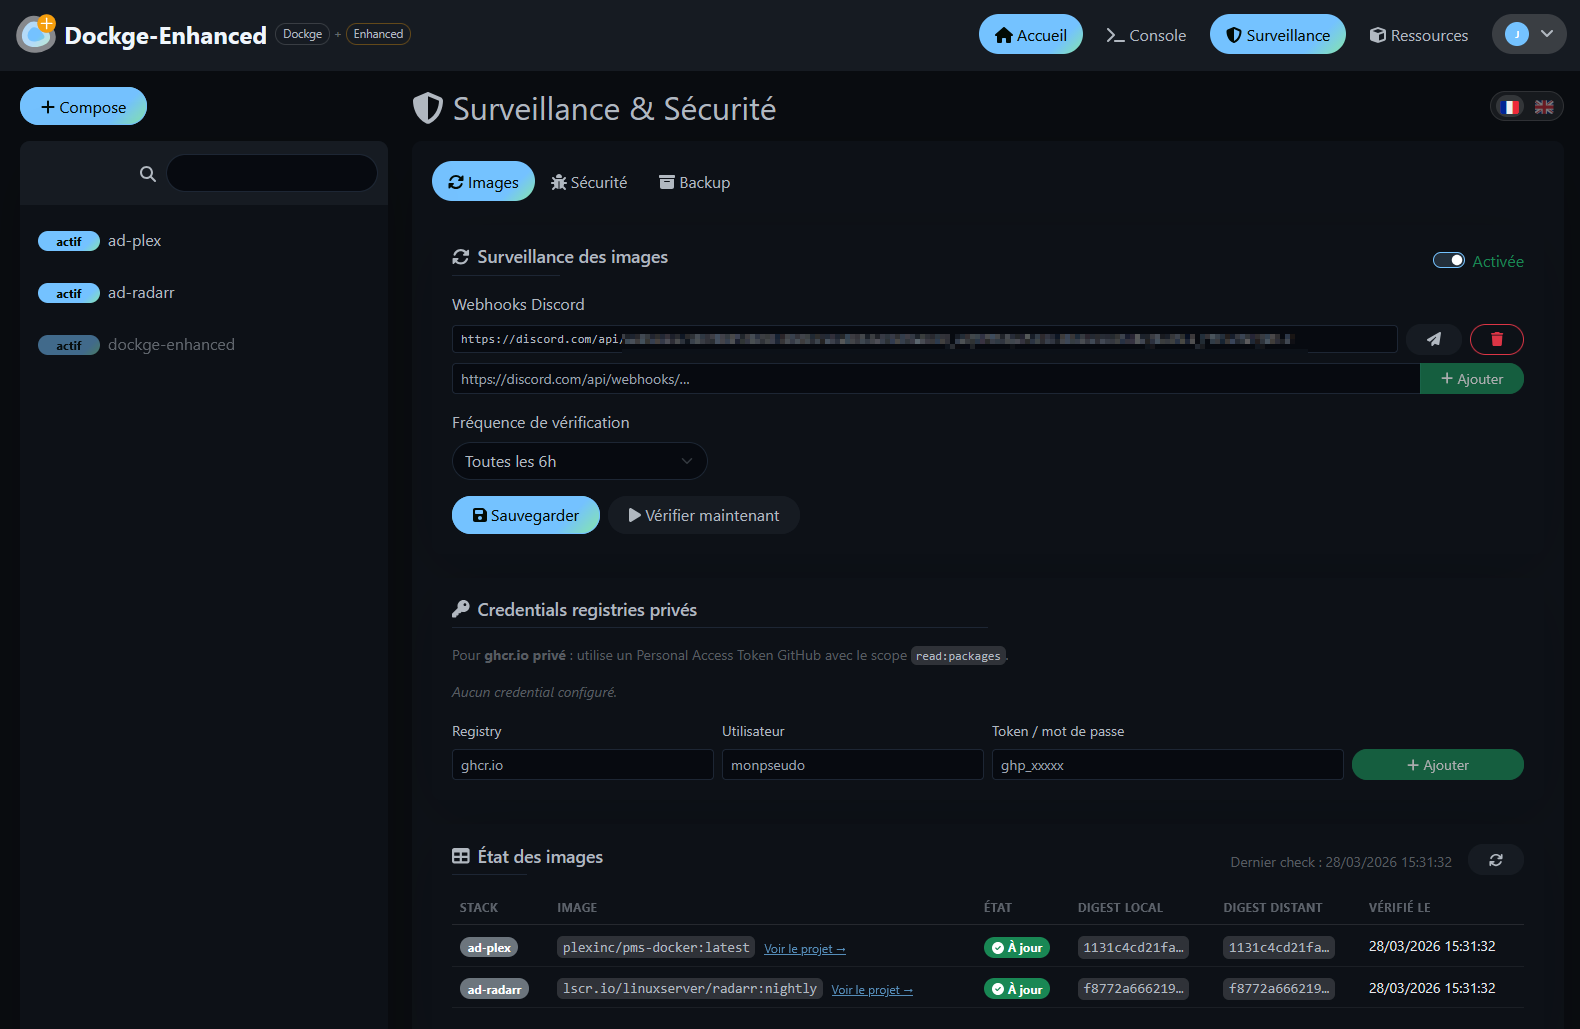Switch to the Sécurité tab
This screenshot has height=1029, width=1580.
coord(589,182)
